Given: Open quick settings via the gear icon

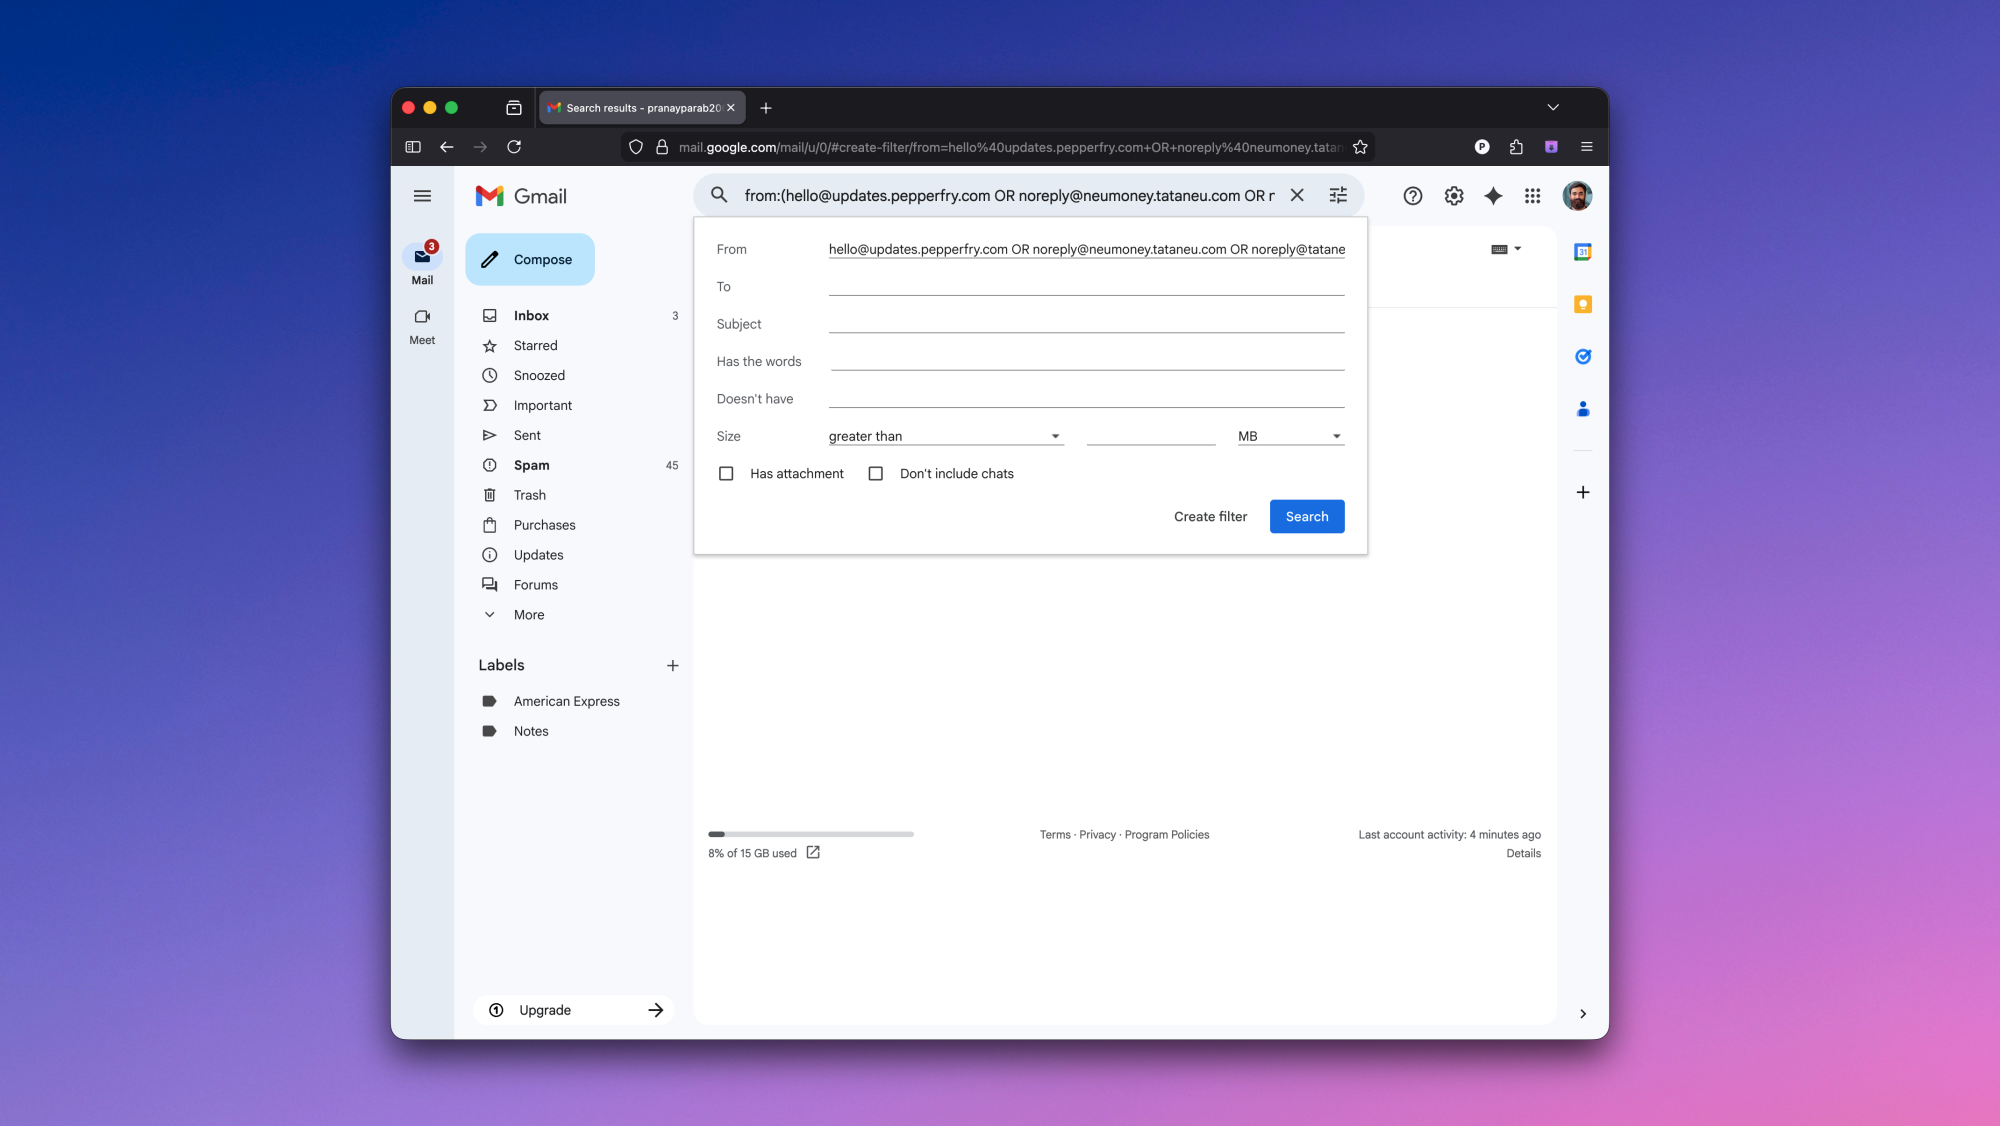Looking at the screenshot, I should [1453, 196].
